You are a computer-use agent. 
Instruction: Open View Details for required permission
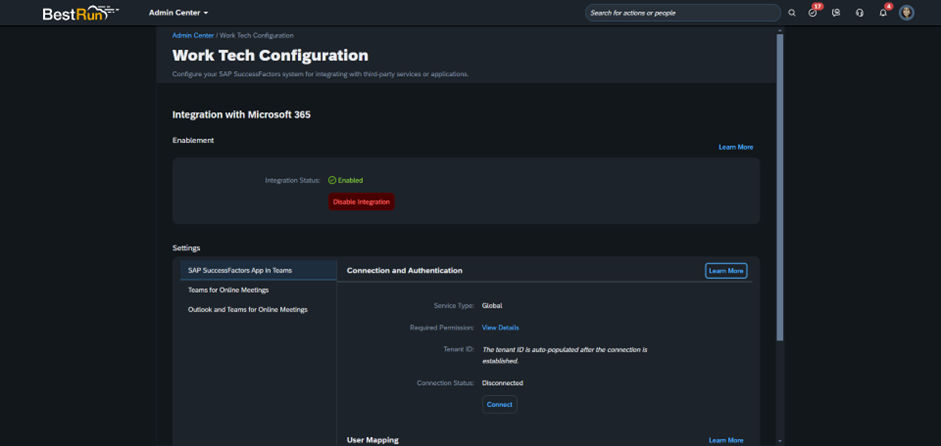coord(501,328)
